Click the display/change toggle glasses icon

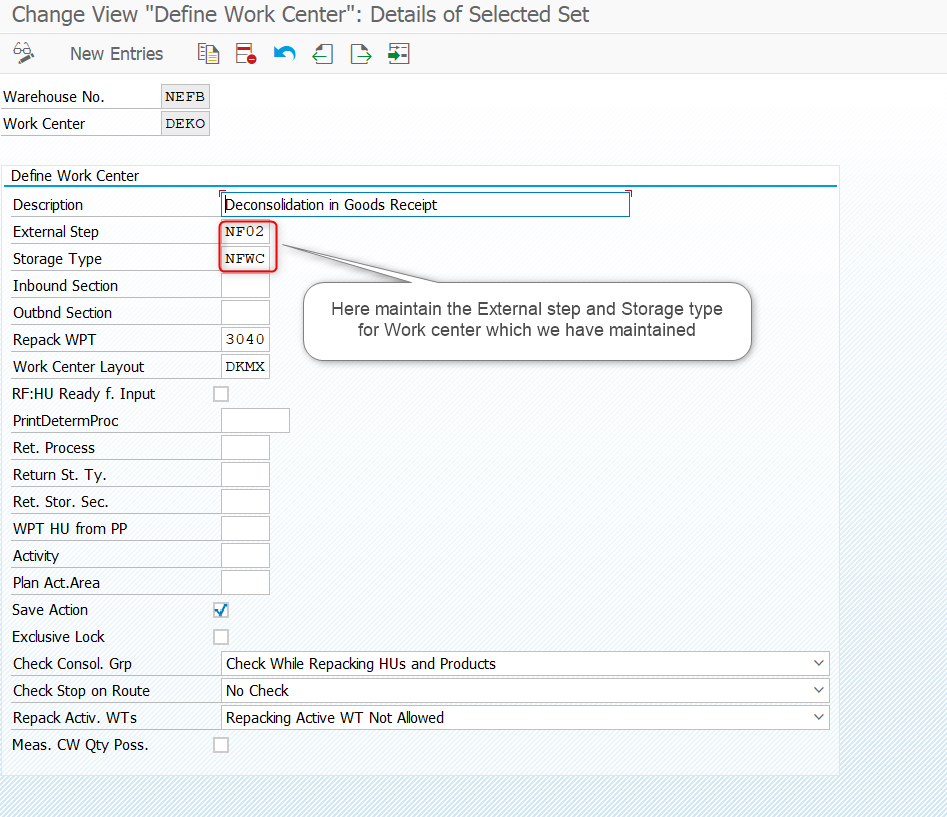click(24, 53)
